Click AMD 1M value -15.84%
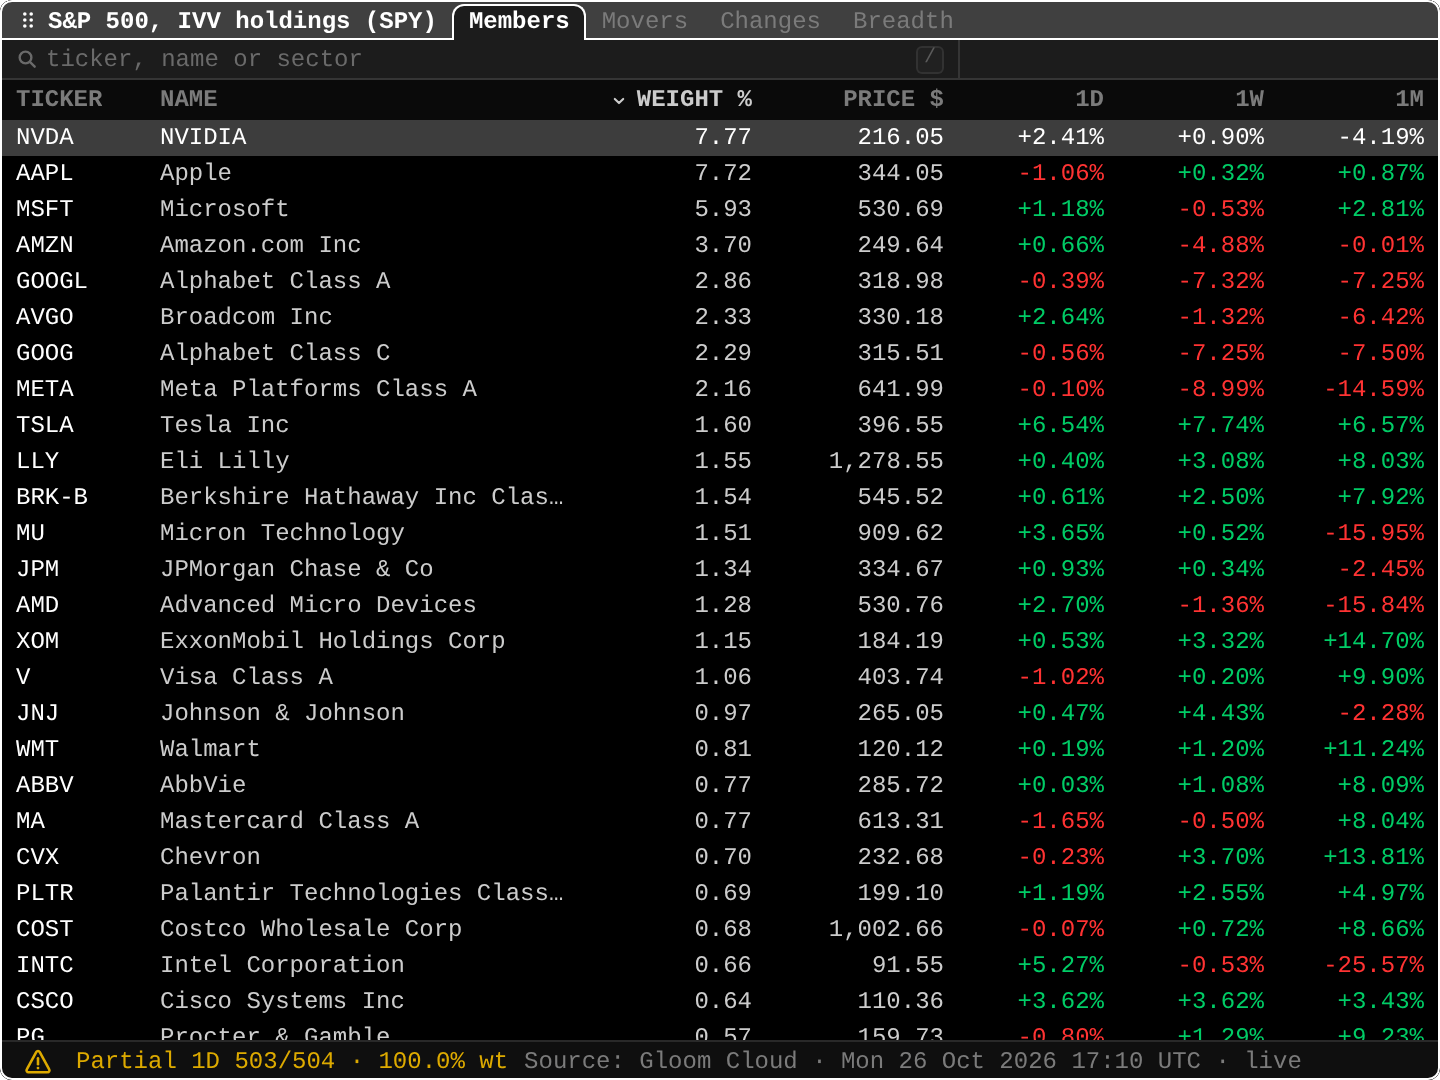 1374,605
